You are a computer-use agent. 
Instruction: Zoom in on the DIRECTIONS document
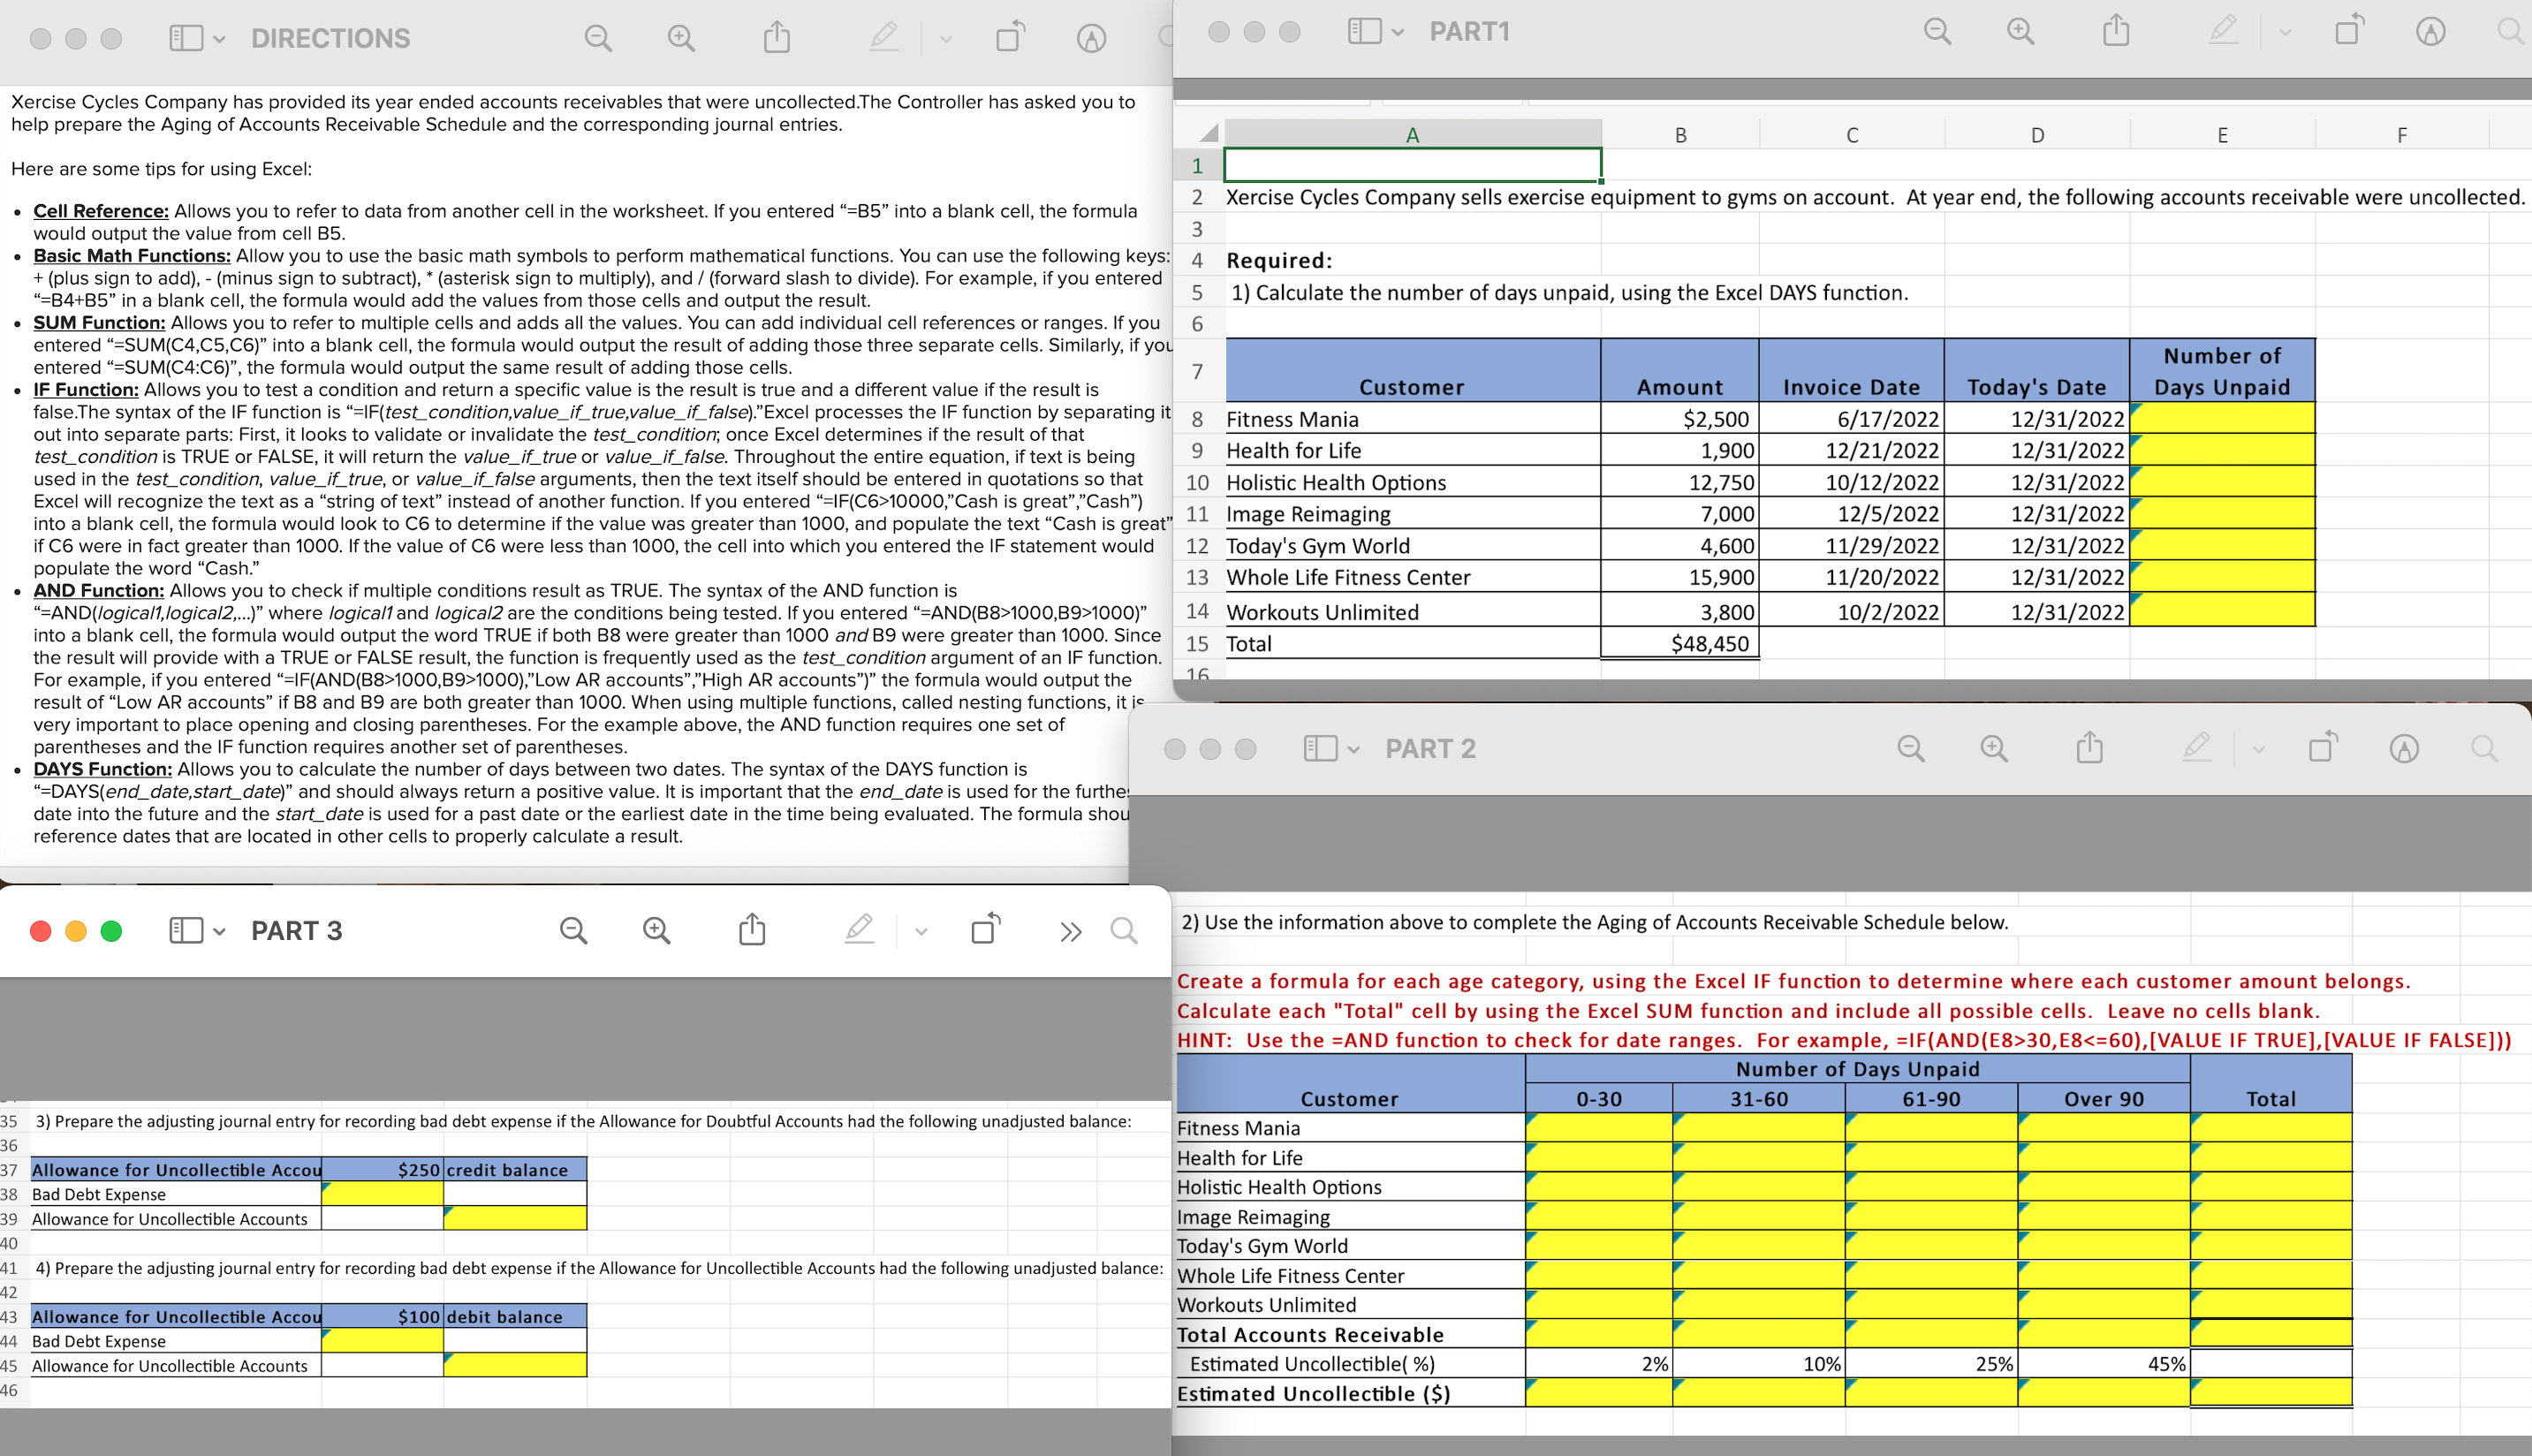(x=681, y=38)
